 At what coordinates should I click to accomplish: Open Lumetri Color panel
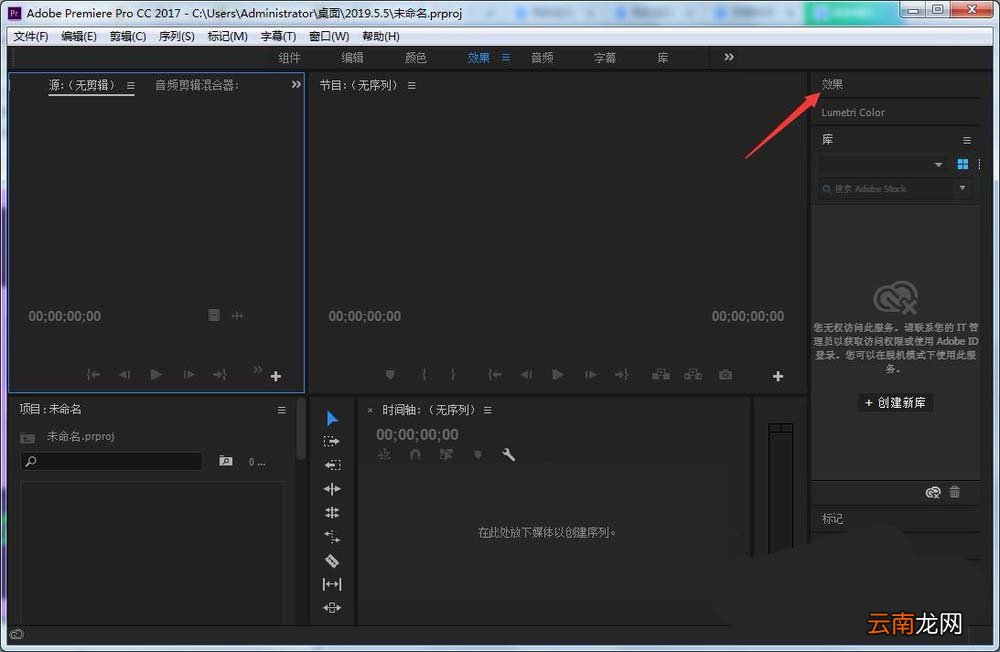point(853,112)
